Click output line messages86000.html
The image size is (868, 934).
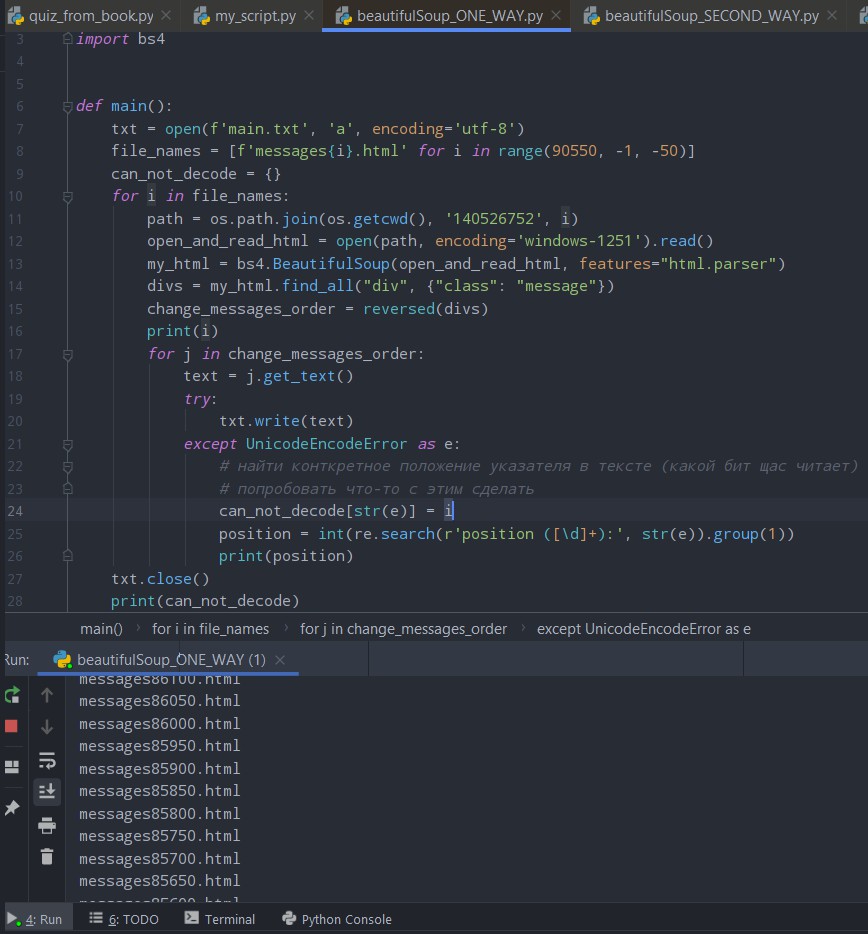159,723
